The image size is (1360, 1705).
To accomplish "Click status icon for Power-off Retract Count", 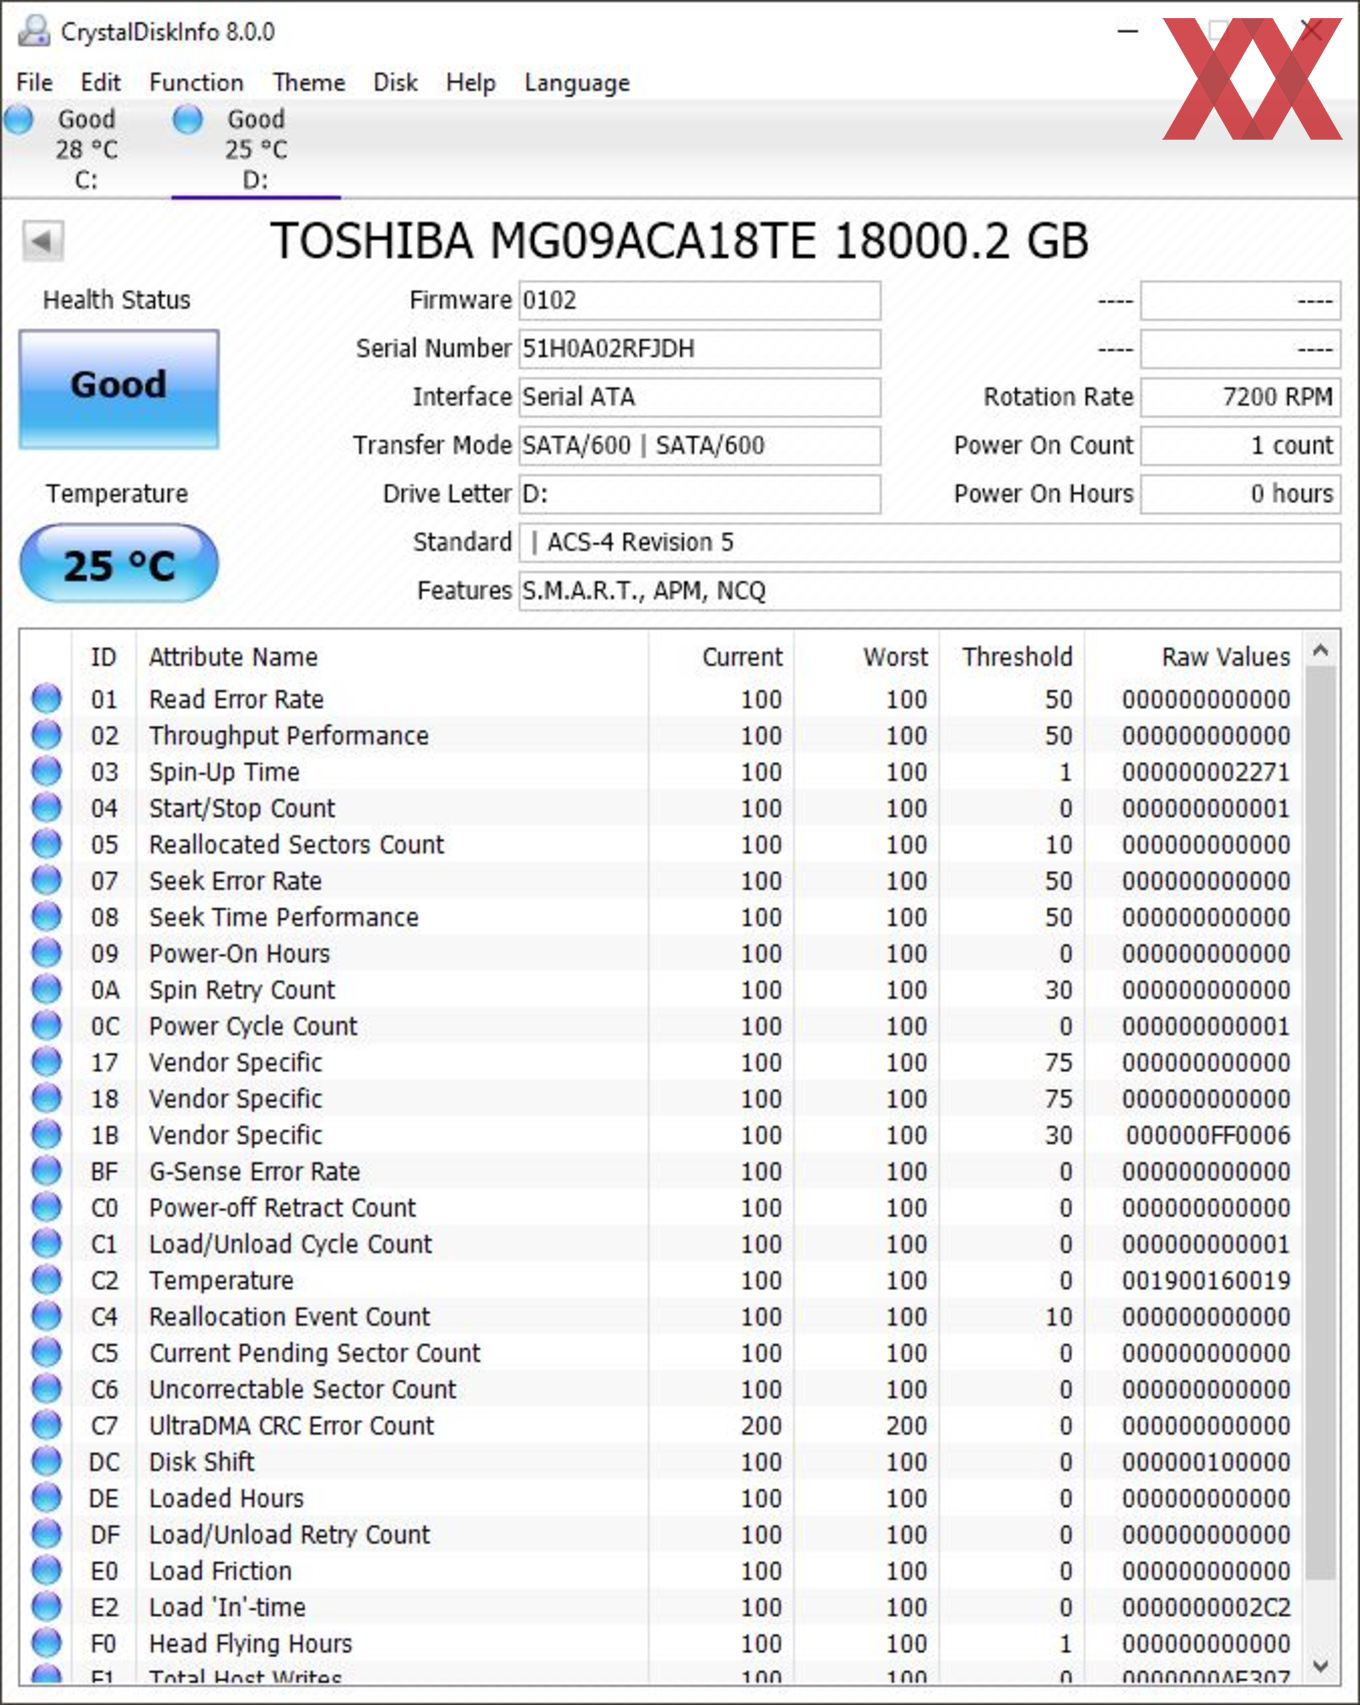I will tap(46, 1207).
